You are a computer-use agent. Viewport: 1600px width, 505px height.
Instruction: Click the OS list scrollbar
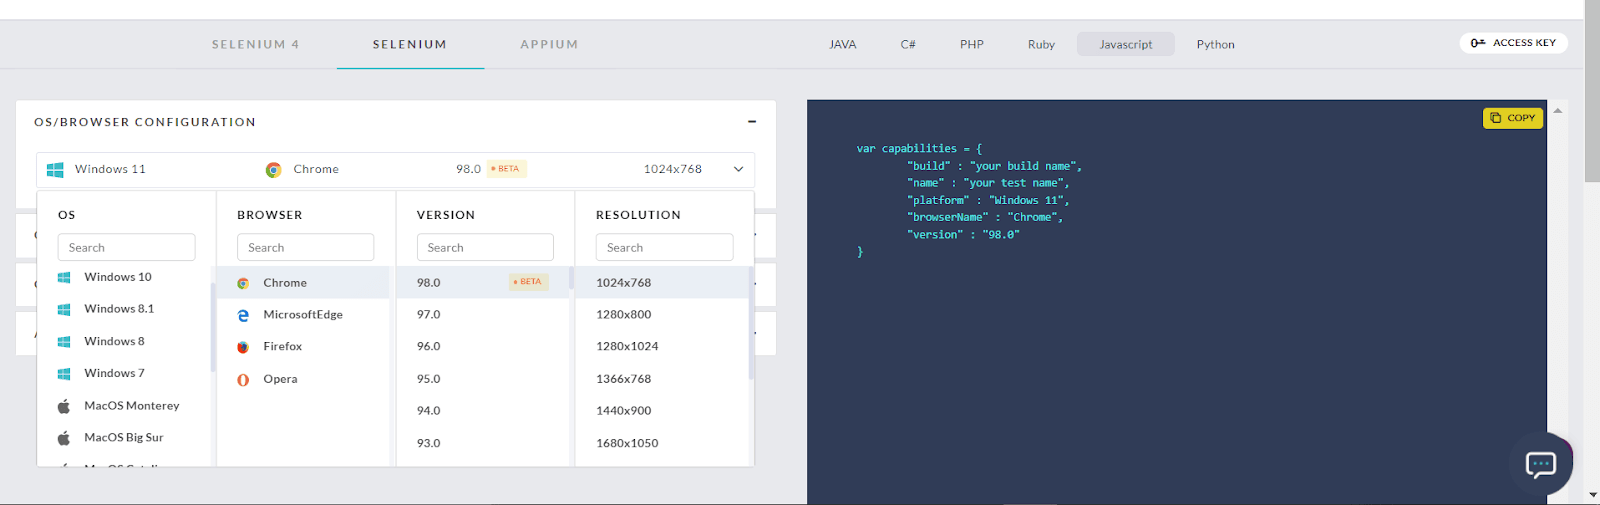pyautogui.click(x=213, y=327)
